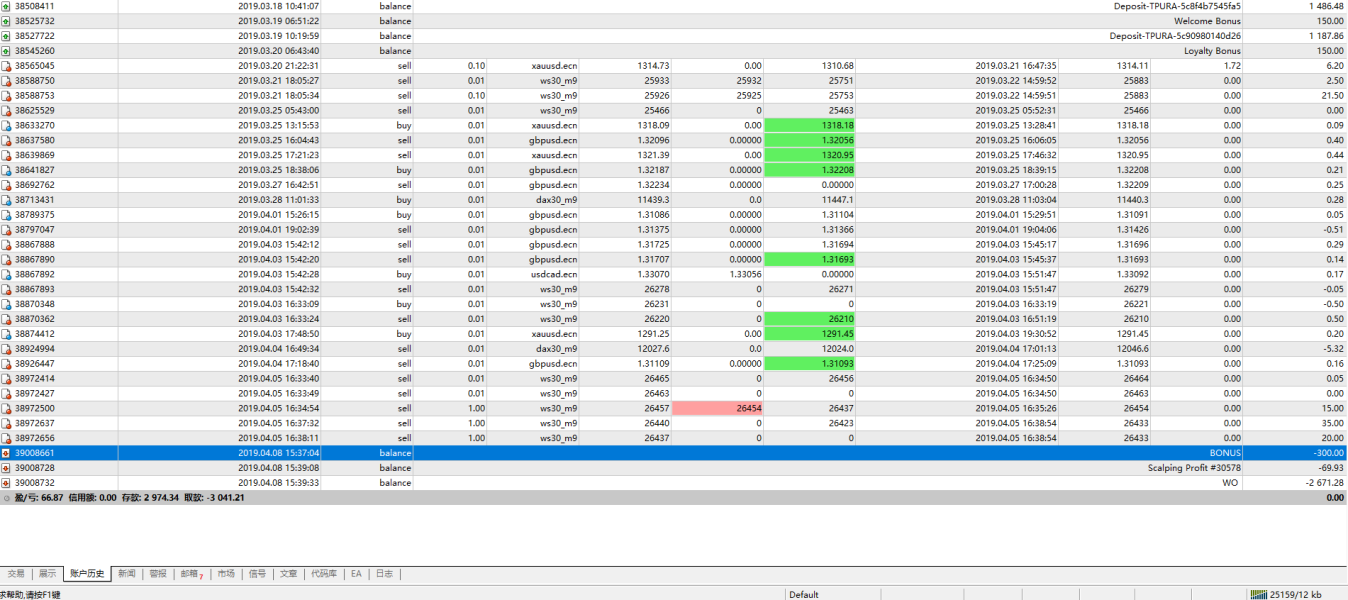Image resolution: width=1348 pixels, height=600 pixels.
Task: Switch to the 日志 (Journal) tab
Action: 384,574
